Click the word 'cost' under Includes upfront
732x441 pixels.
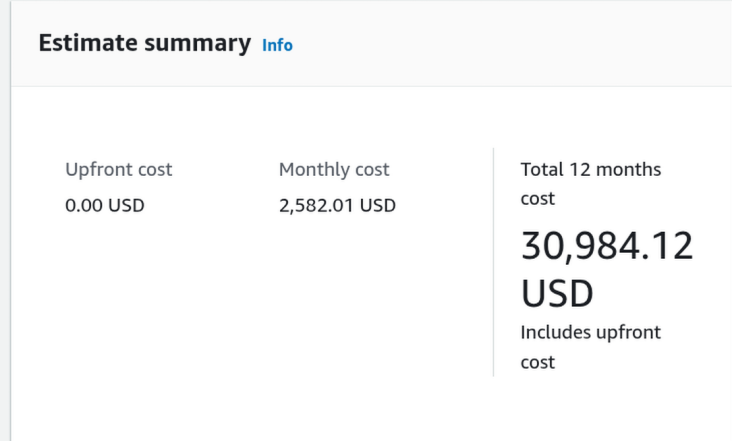coord(538,362)
